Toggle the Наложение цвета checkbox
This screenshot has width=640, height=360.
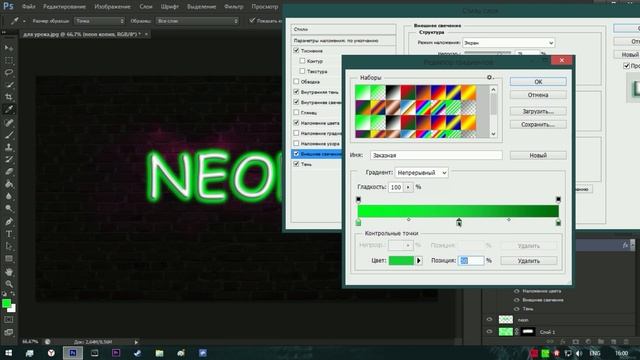coord(296,122)
